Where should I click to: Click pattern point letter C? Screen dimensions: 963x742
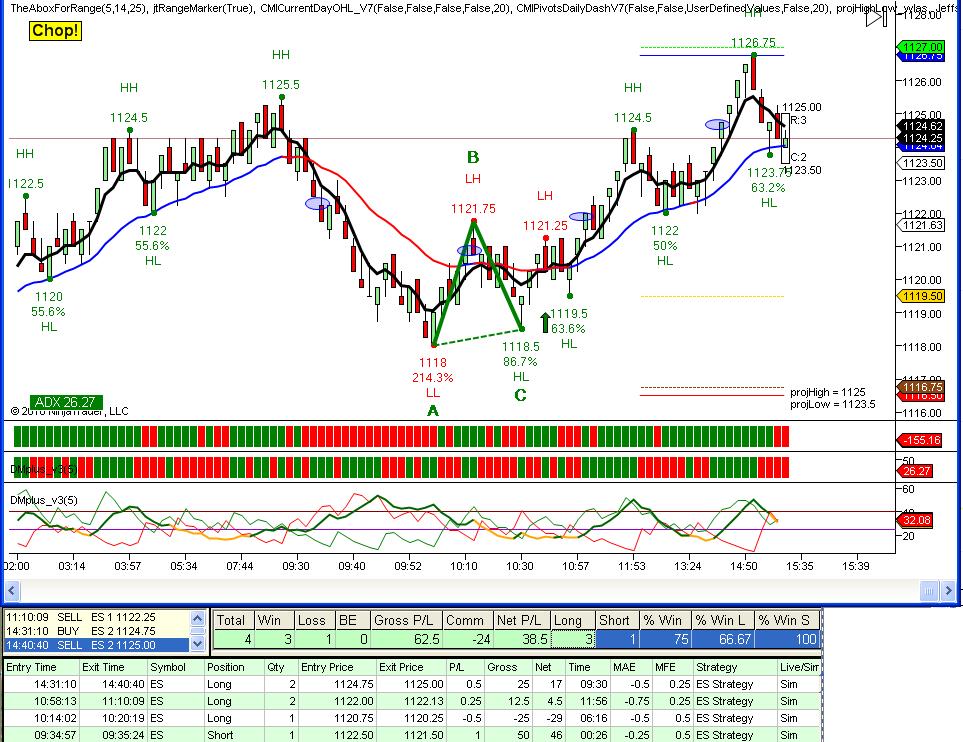click(x=520, y=395)
